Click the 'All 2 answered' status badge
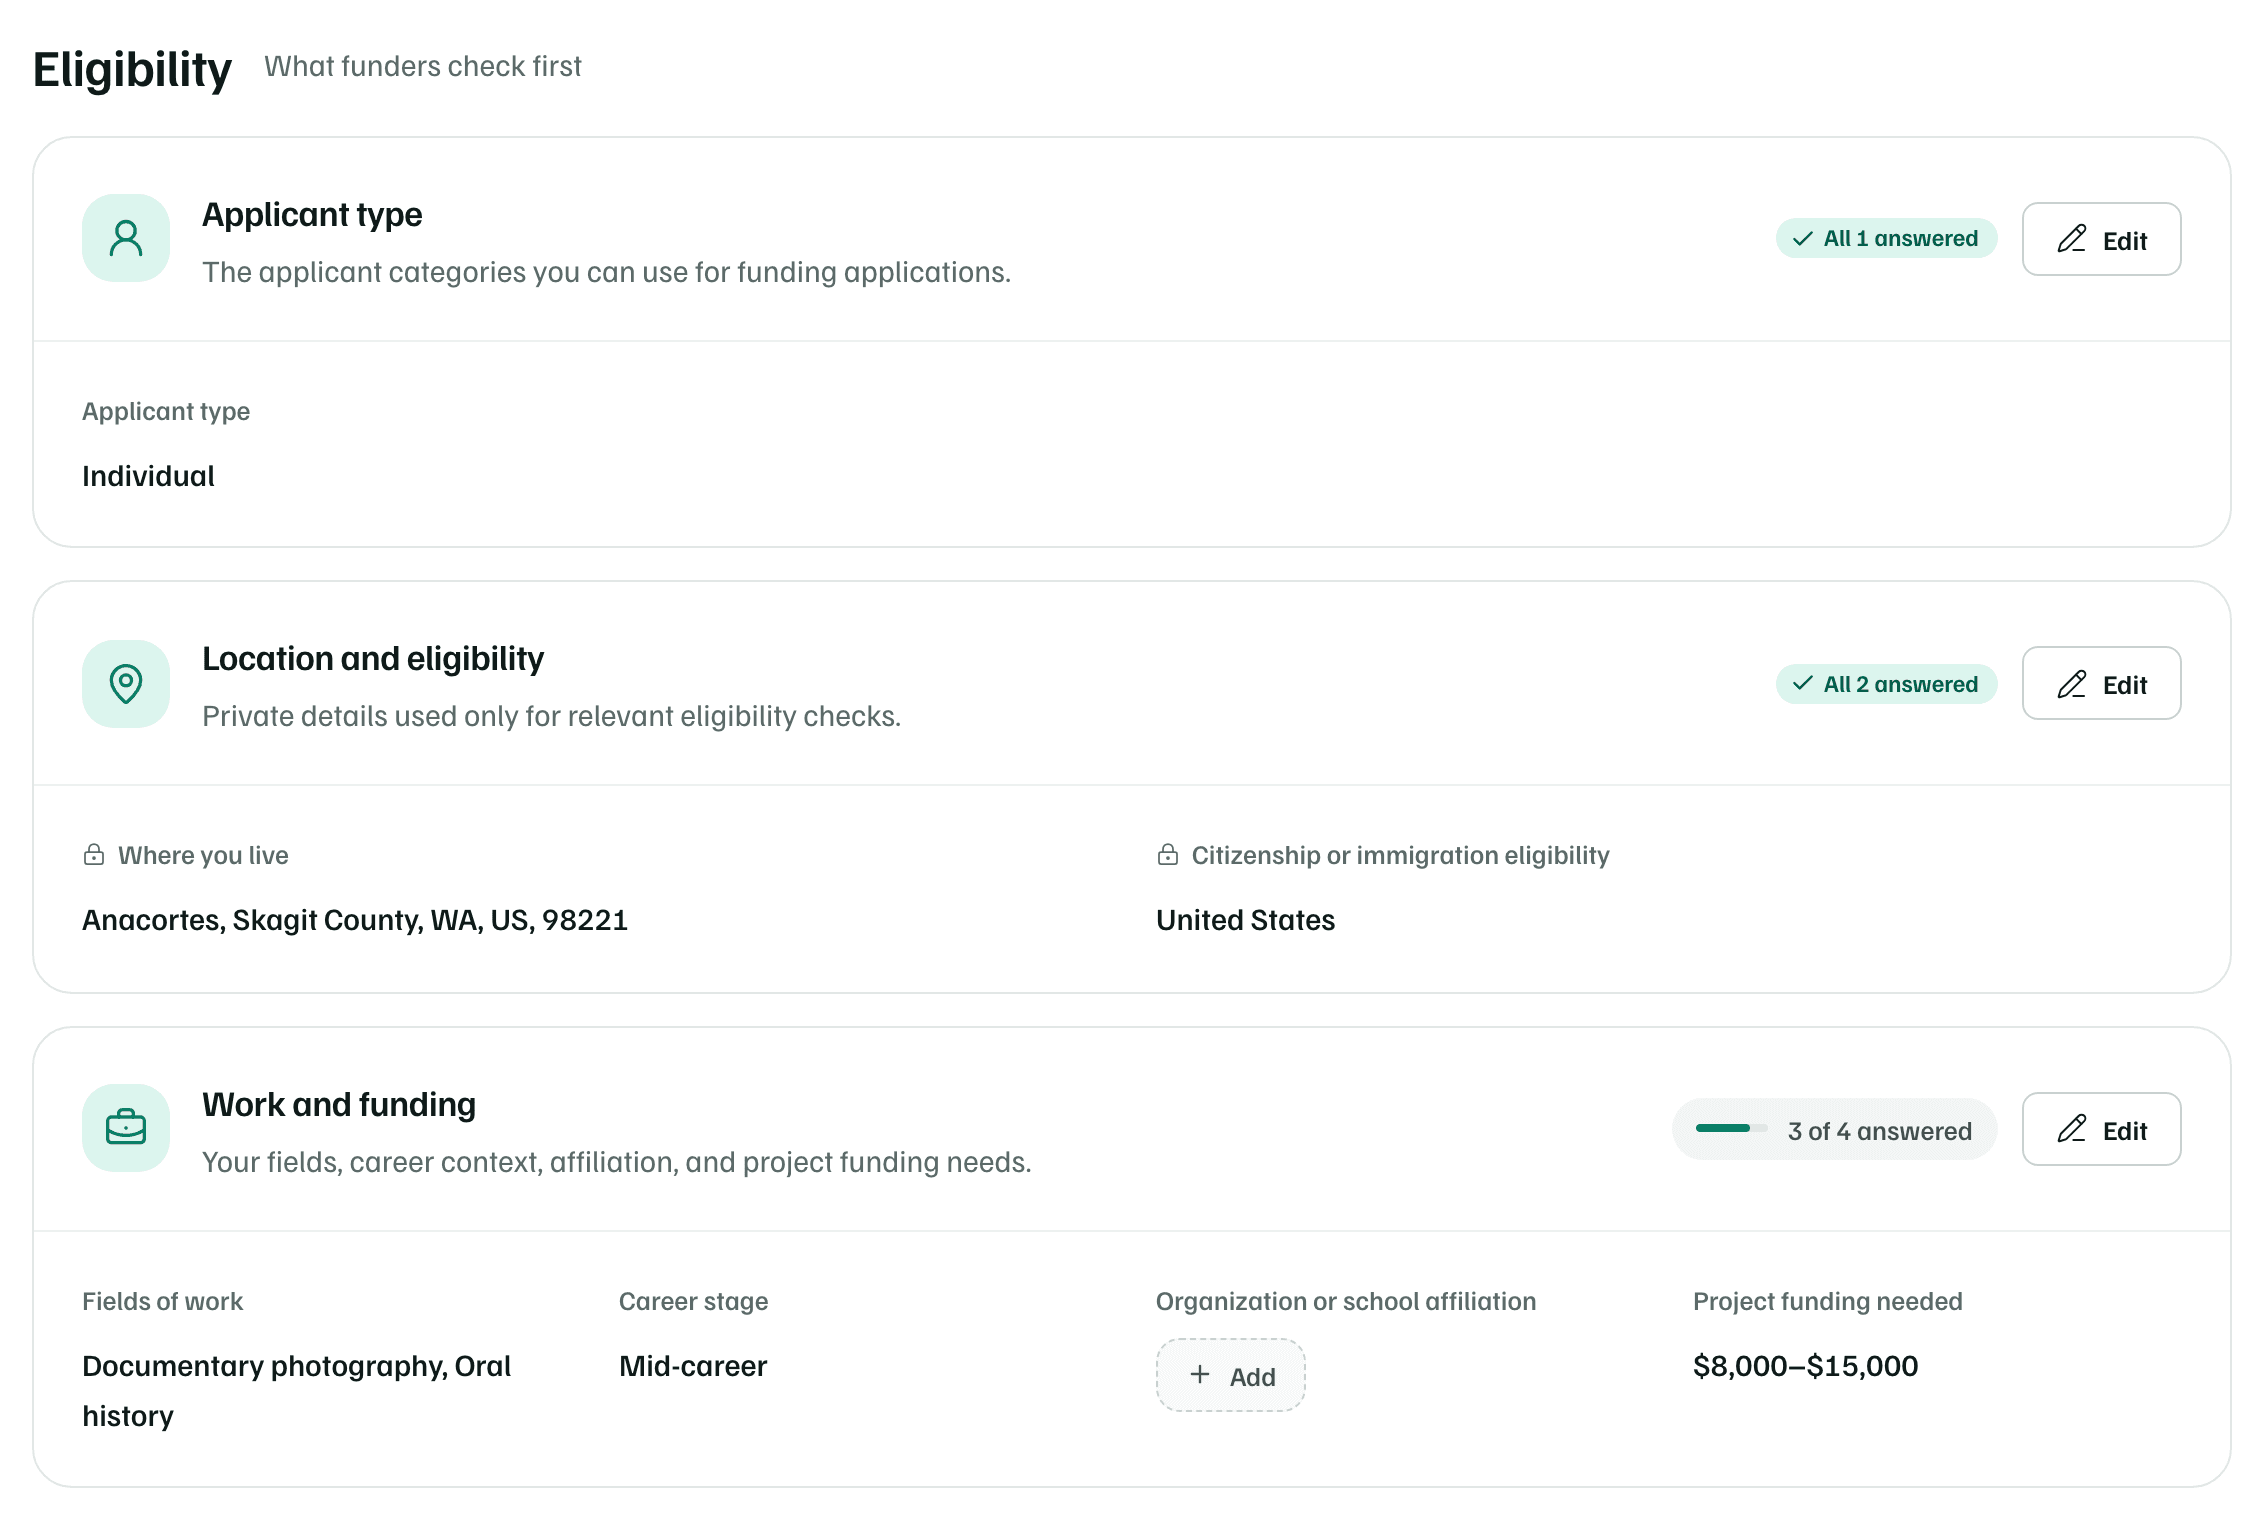2264x1522 pixels. pyautogui.click(x=1886, y=684)
